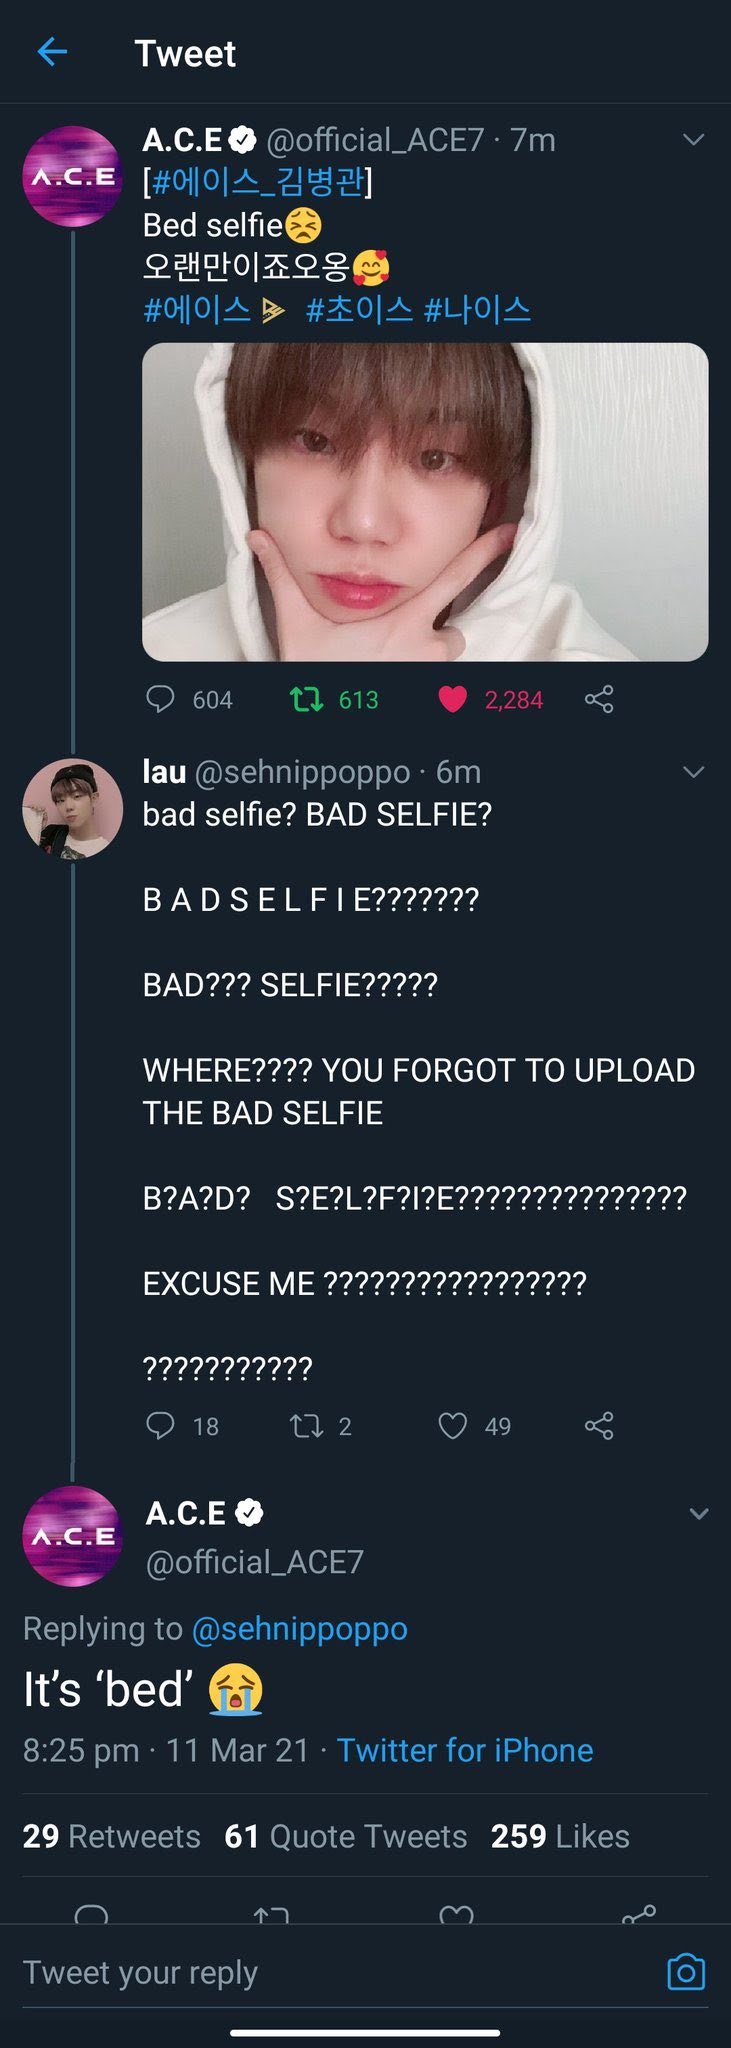
Task: Tap the Tweet your reply field
Action: point(340,1972)
